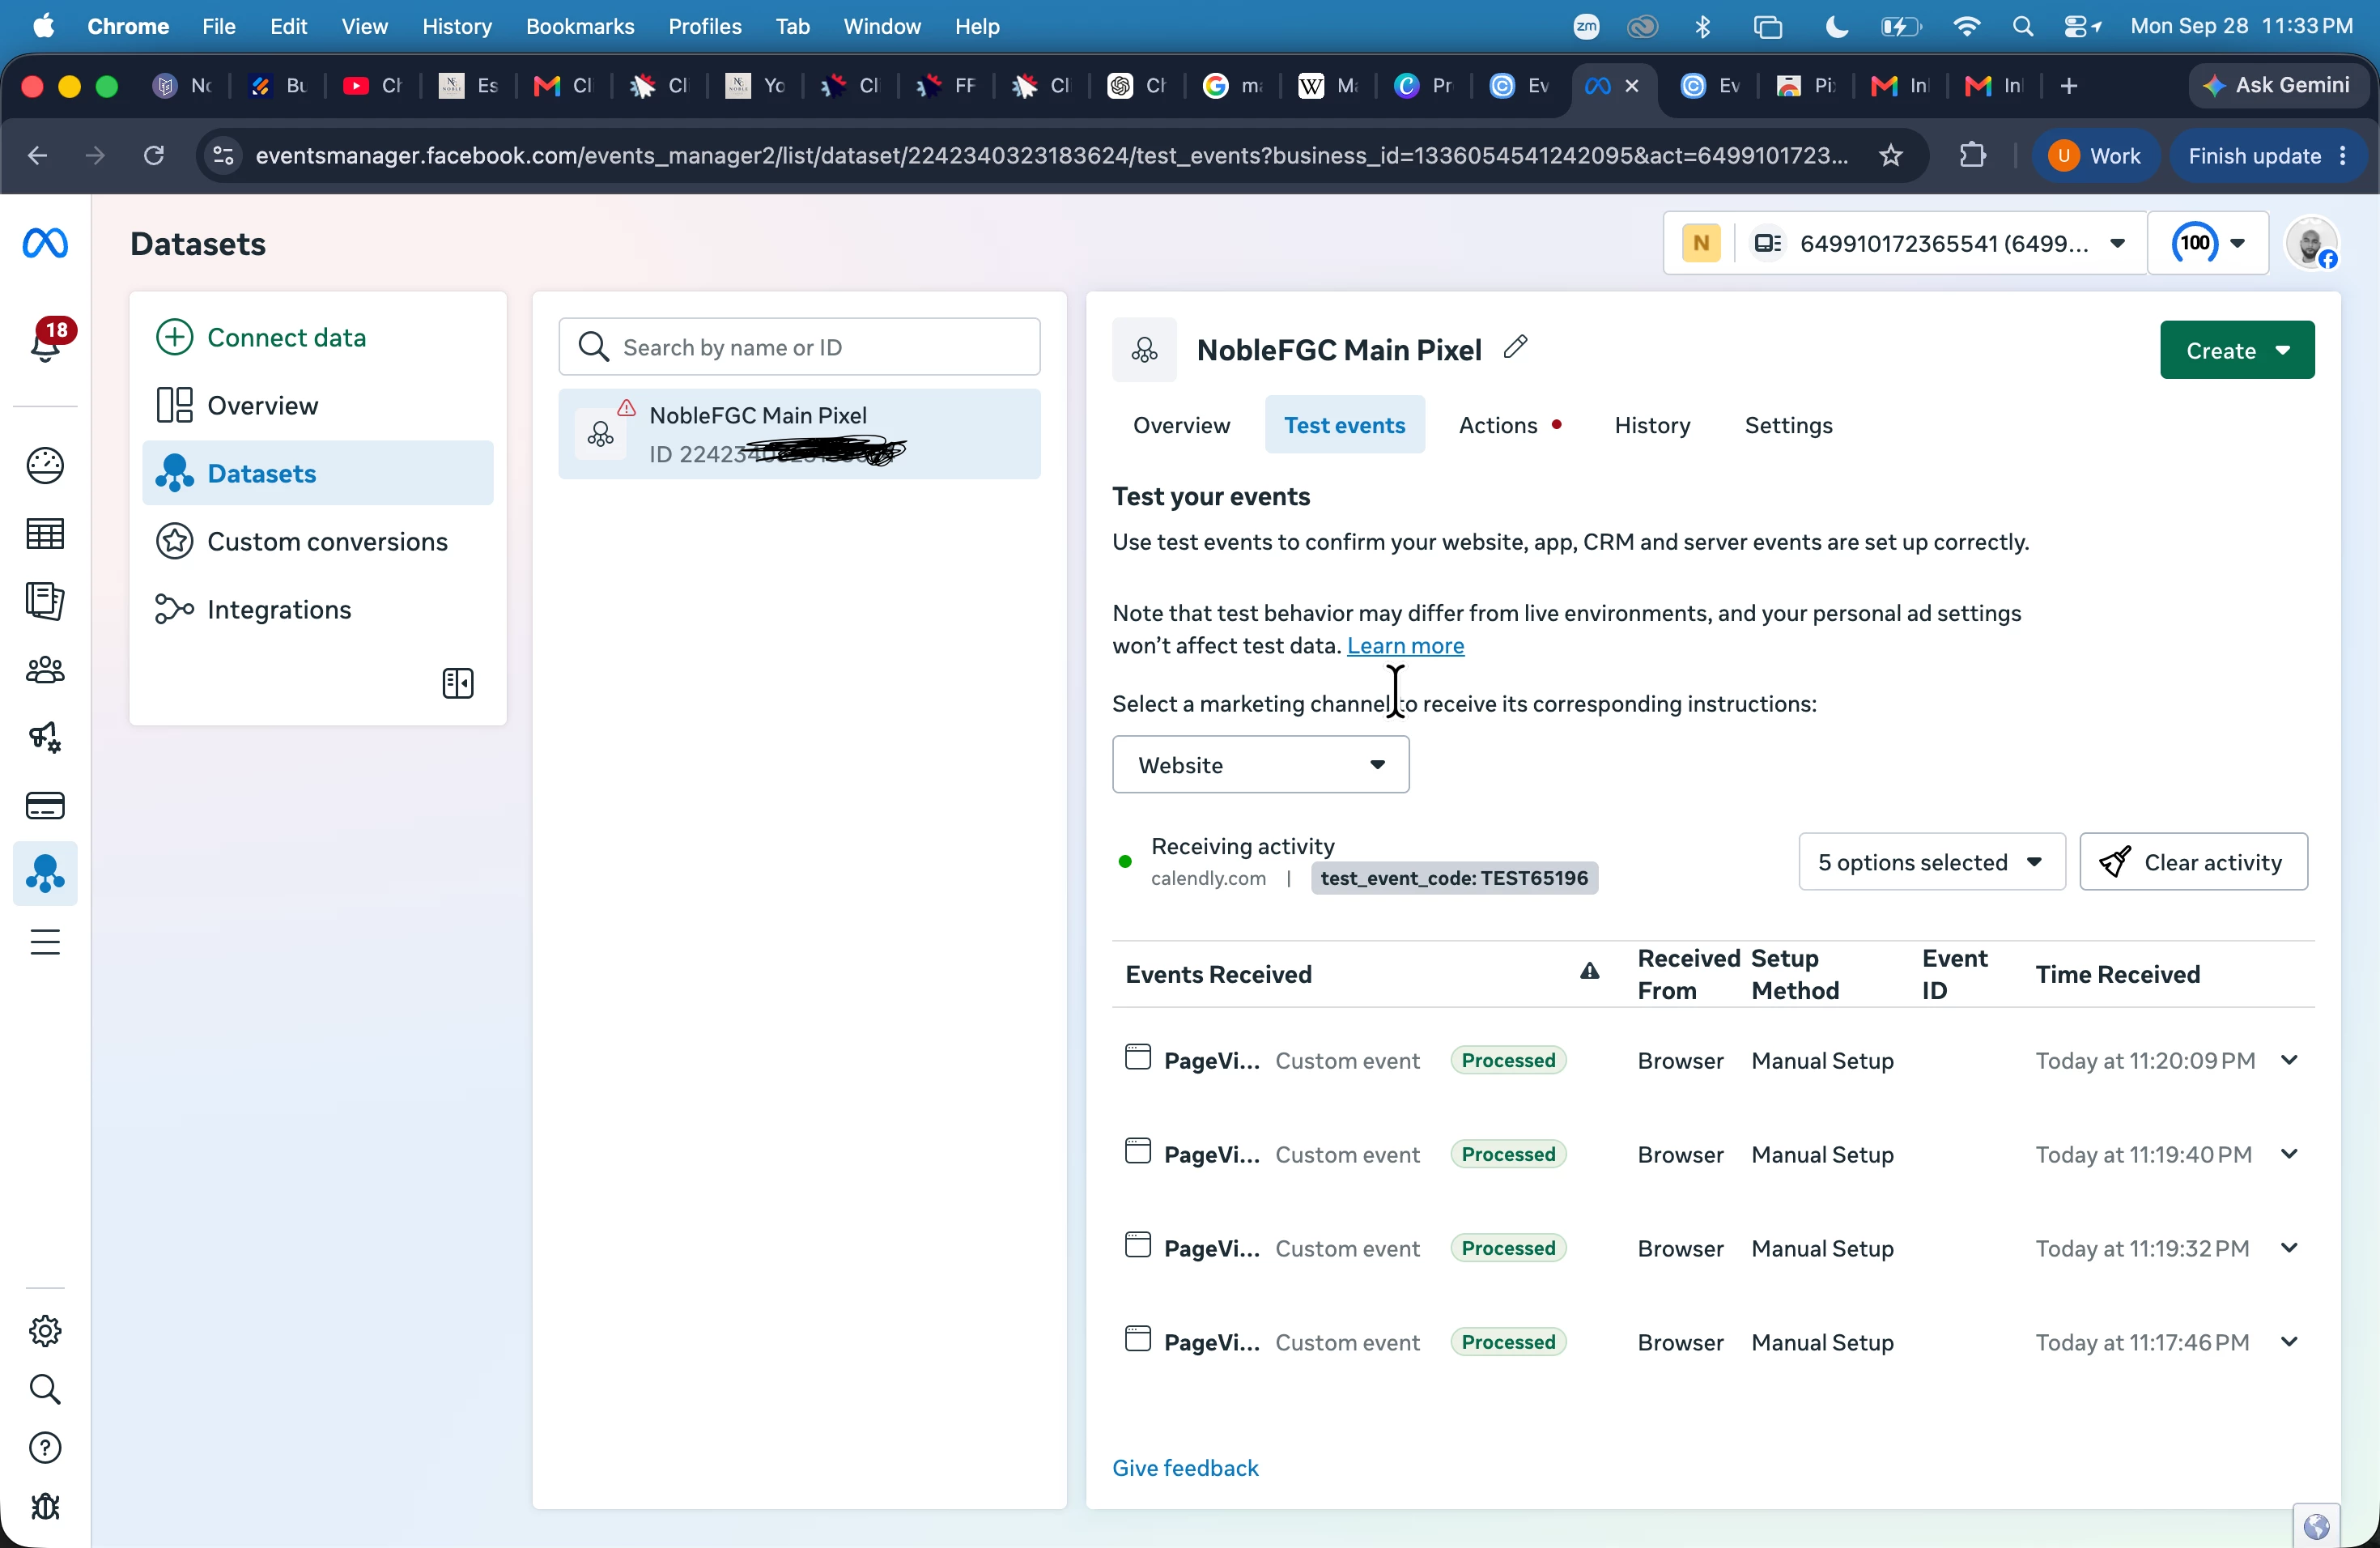Focus the Search by name or ID field
This screenshot has width=2380, height=1548.
tap(799, 347)
